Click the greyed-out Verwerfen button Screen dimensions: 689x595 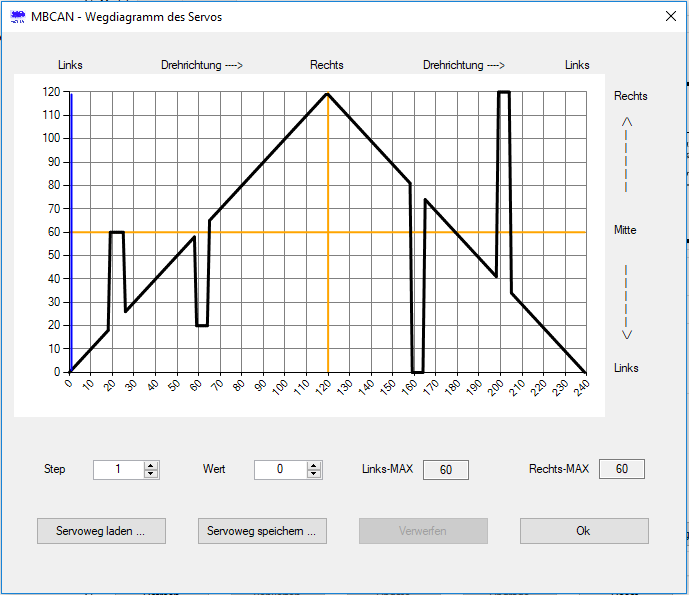pos(423,531)
